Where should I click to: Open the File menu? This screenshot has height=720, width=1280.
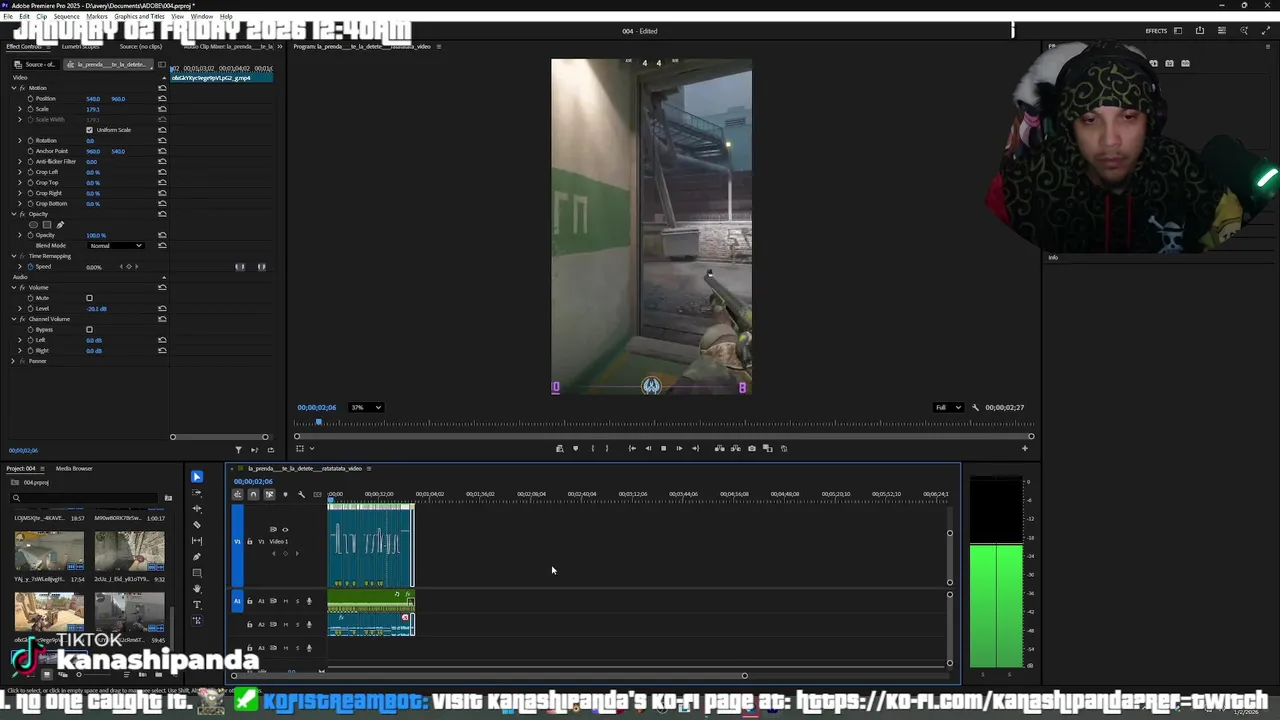tap(9, 17)
